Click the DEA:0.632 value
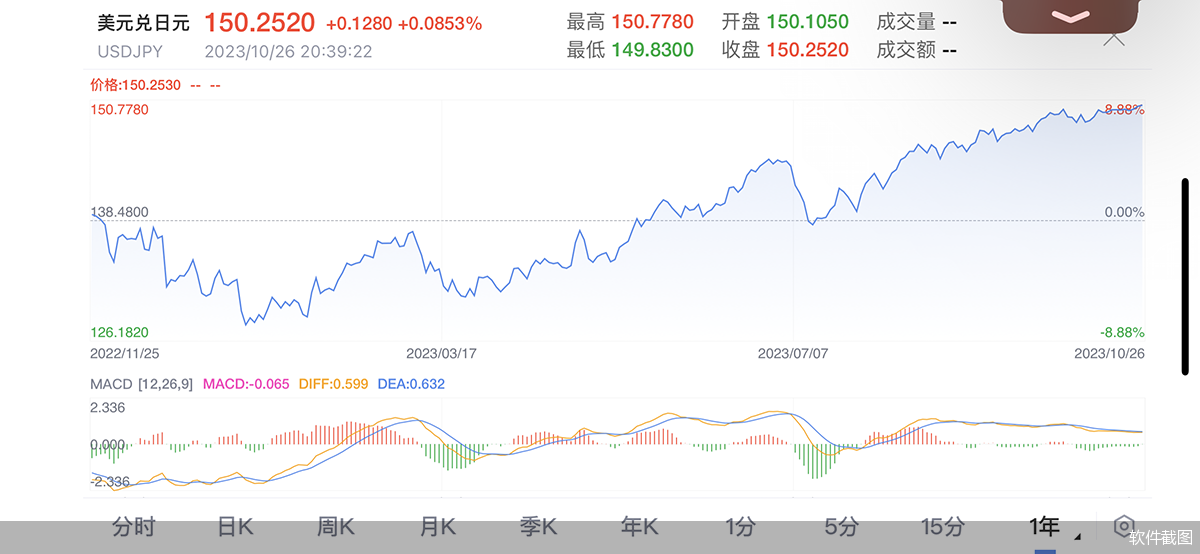Screen dimensions: 1200x554 click(411, 383)
